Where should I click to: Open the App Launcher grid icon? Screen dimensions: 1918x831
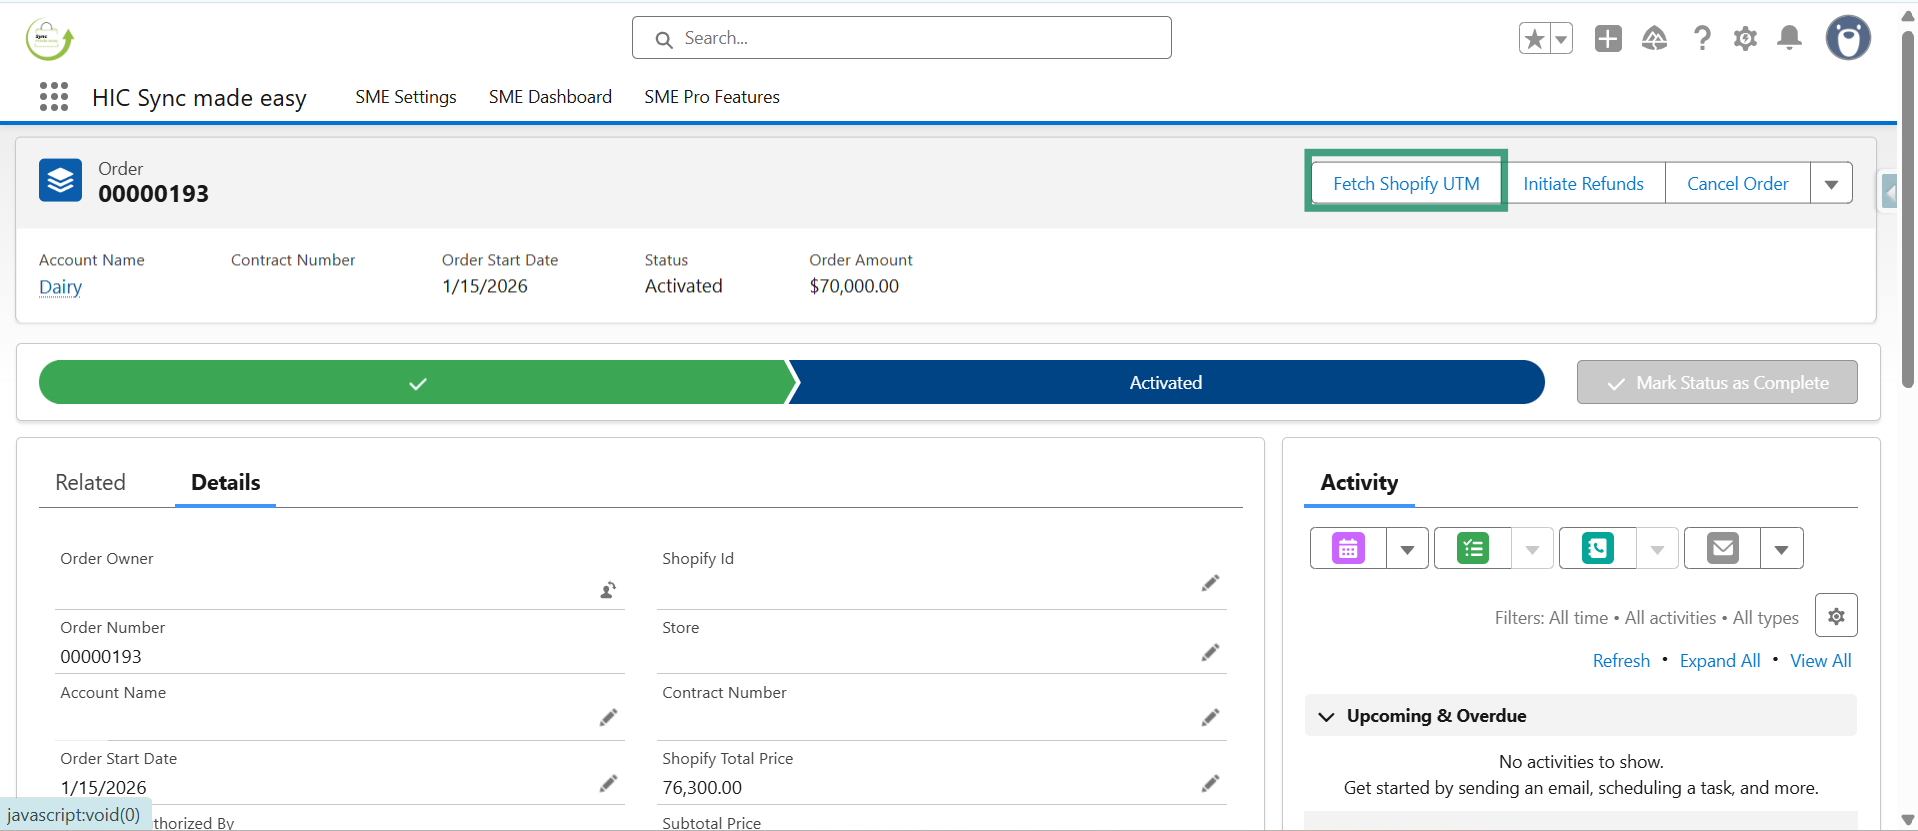(x=54, y=97)
